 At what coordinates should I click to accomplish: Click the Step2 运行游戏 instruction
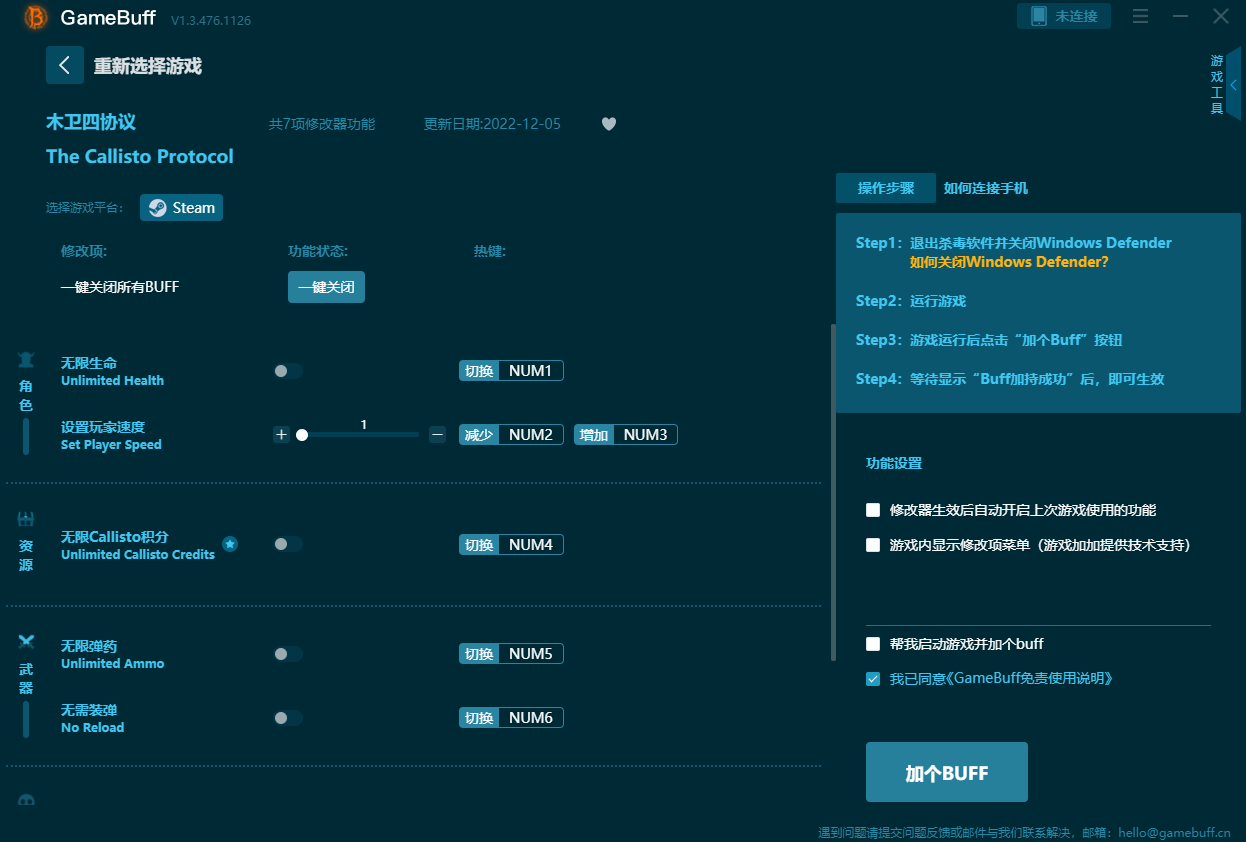click(911, 301)
